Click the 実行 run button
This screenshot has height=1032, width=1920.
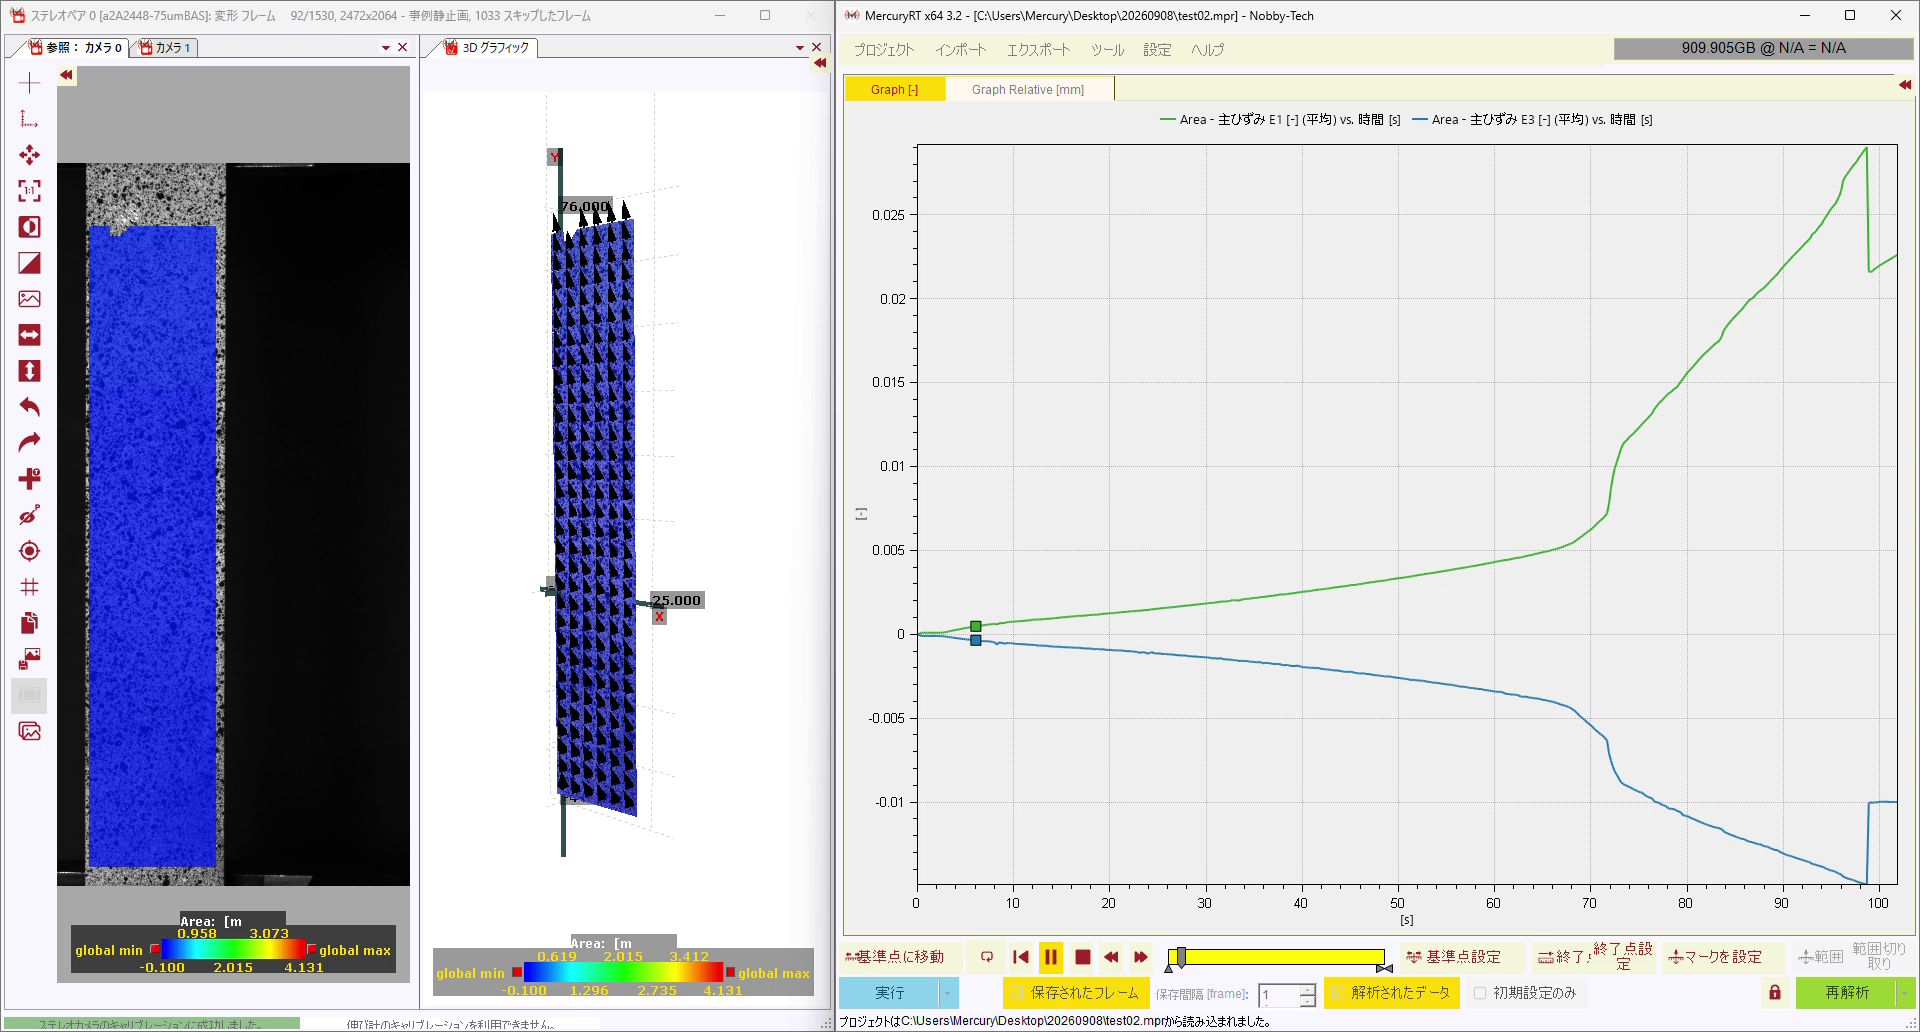click(x=889, y=993)
